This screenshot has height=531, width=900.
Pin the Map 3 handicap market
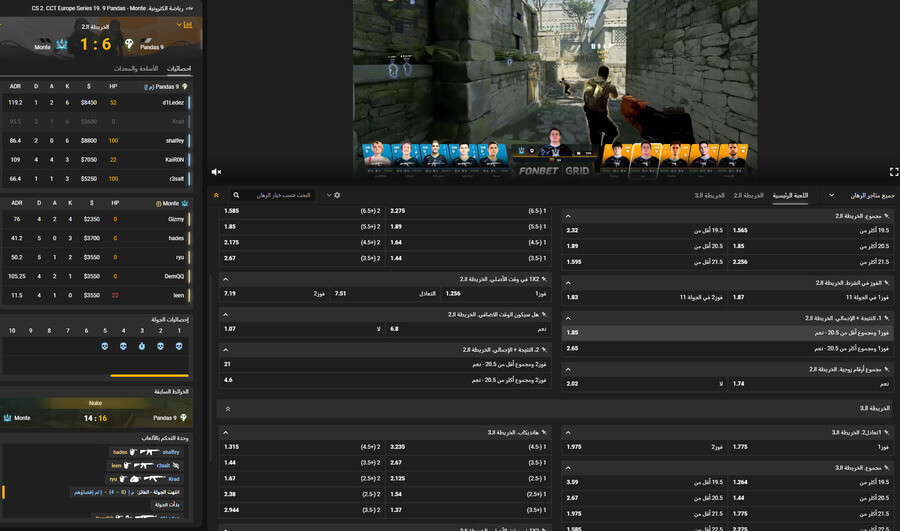tap(544, 432)
